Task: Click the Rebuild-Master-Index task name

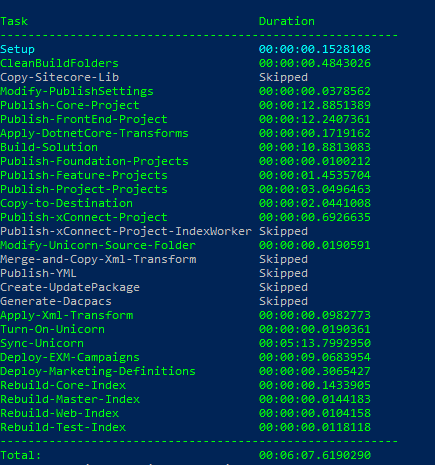Action: 70,399
